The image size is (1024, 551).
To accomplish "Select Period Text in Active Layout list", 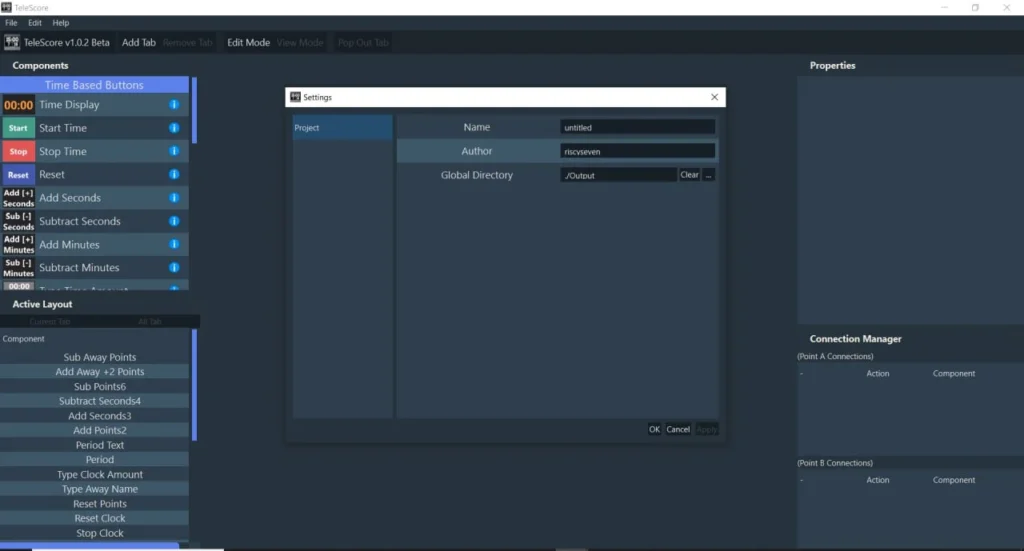I will pyautogui.click(x=99, y=445).
